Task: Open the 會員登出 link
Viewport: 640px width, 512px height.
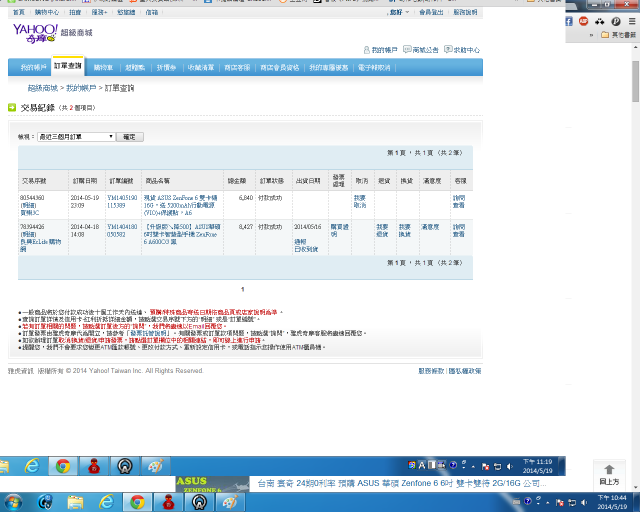Action: point(431,12)
